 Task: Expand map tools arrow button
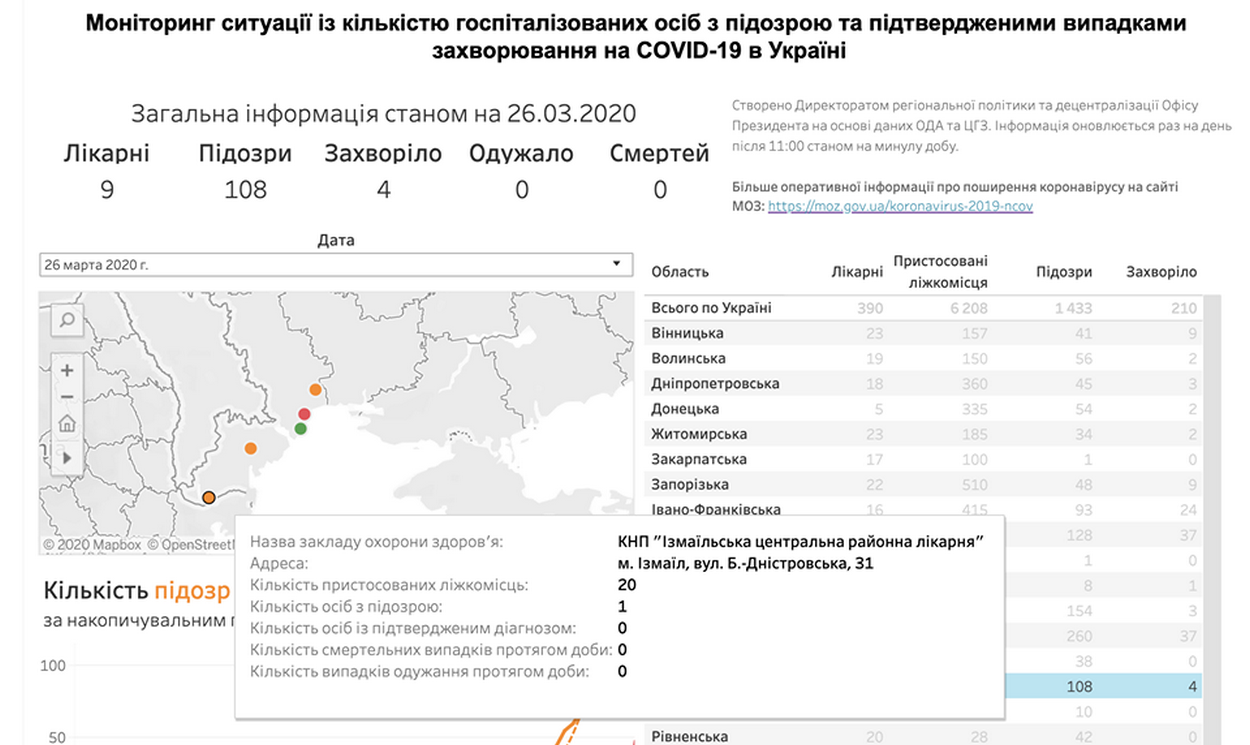point(67,457)
